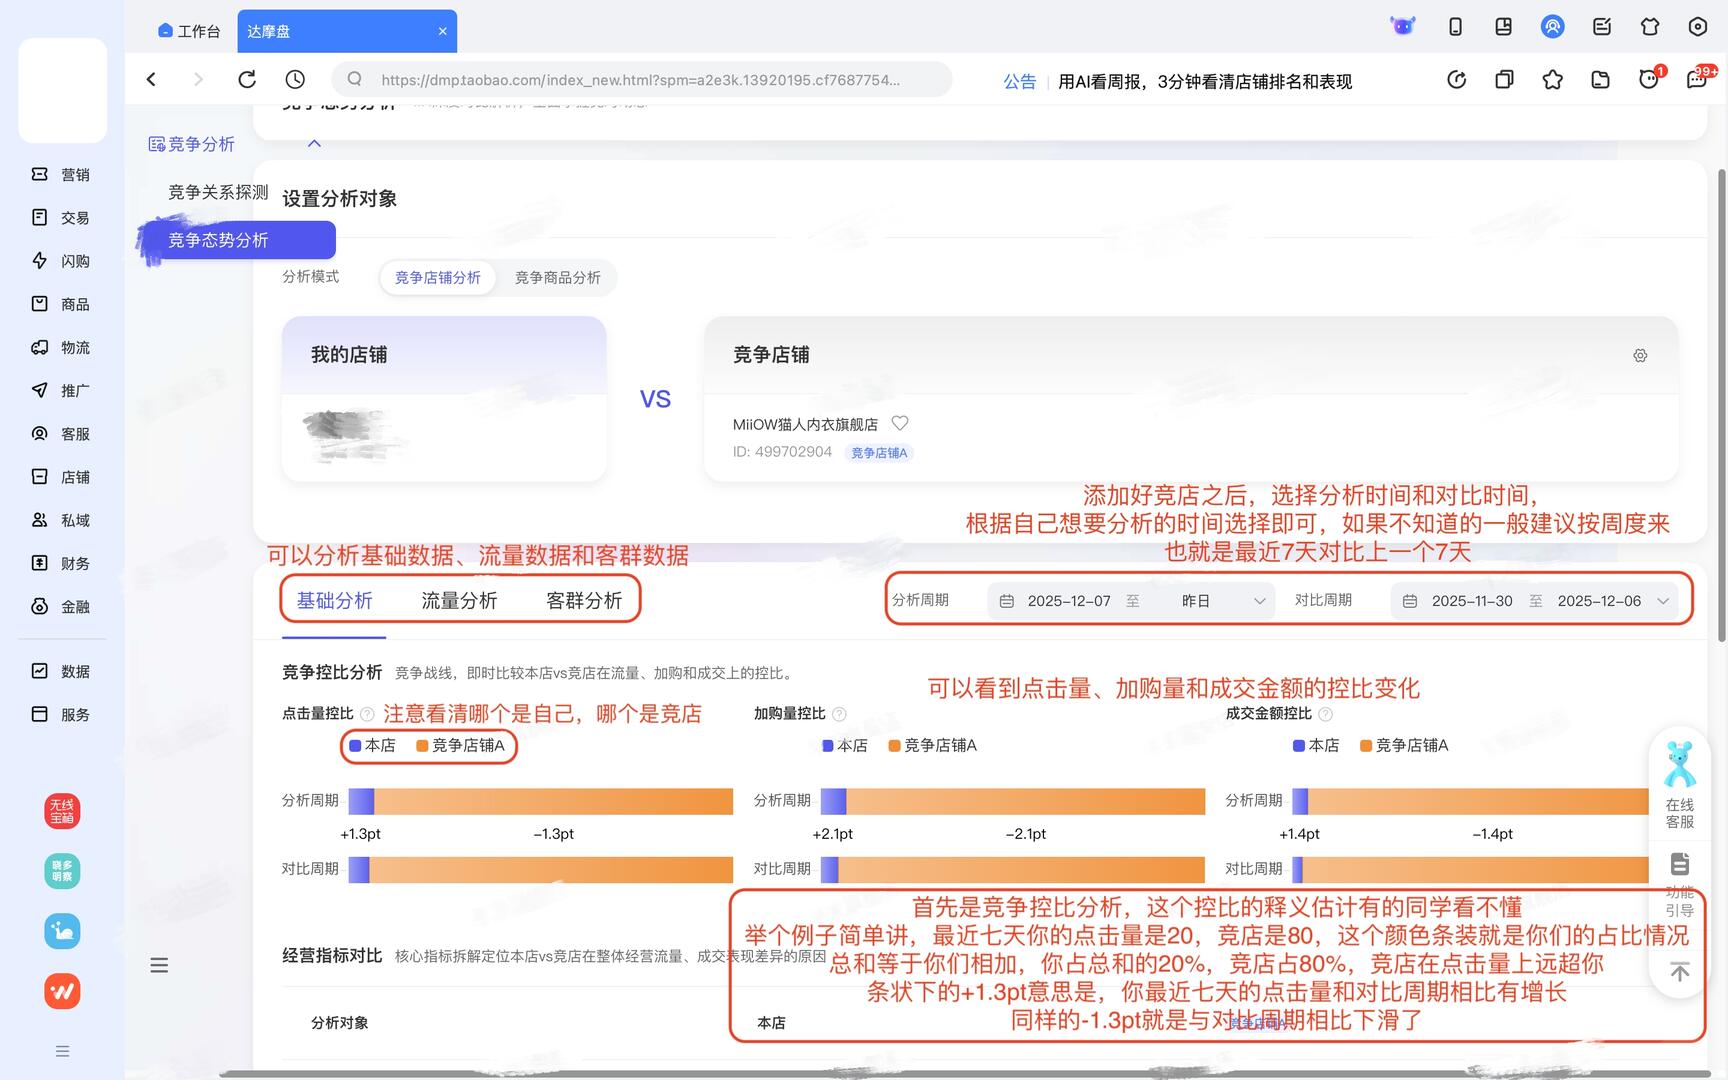Screen dimensions: 1728x1080
Task: Open 店铺 sidebar item
Action: pos(61,477)
